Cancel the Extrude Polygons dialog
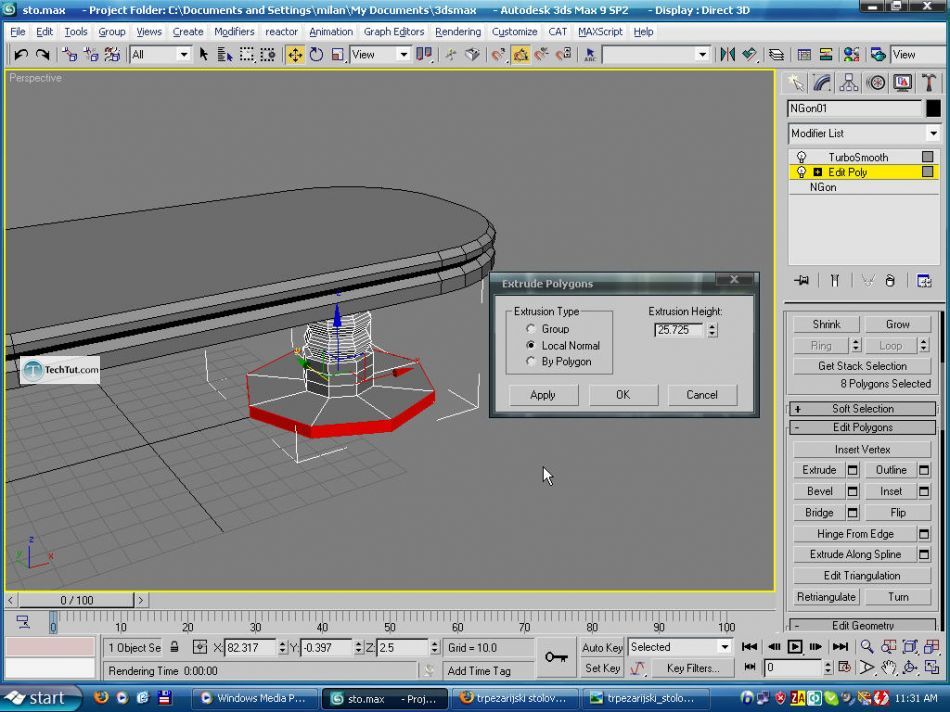Viewport: 950px width, 712px height. [702, 394]
